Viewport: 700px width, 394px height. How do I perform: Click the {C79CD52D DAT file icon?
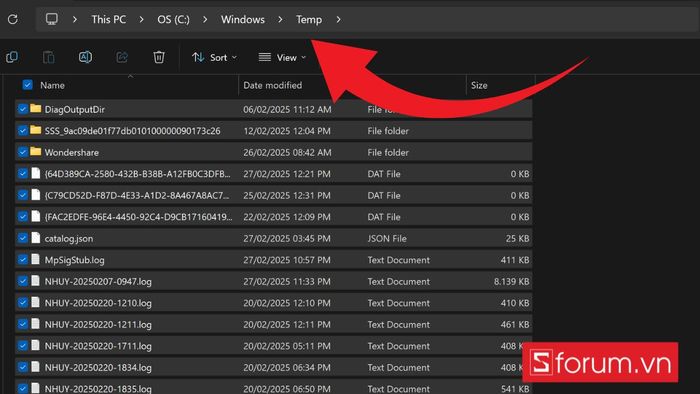pos(36,195)
